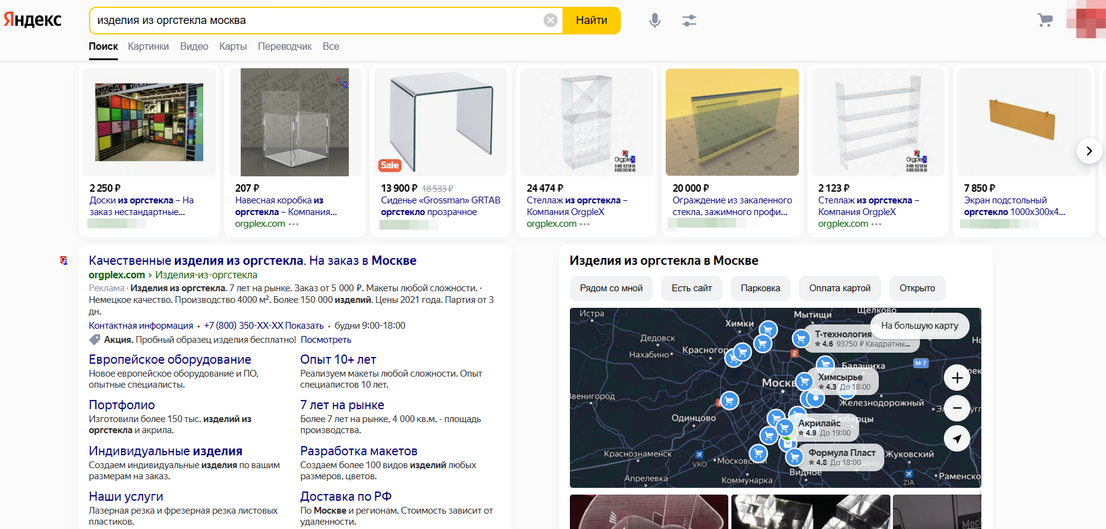1106x529 pixels.
Task: Open the 7 лет на рынке sitelink
Action: [x=342, y=405]
